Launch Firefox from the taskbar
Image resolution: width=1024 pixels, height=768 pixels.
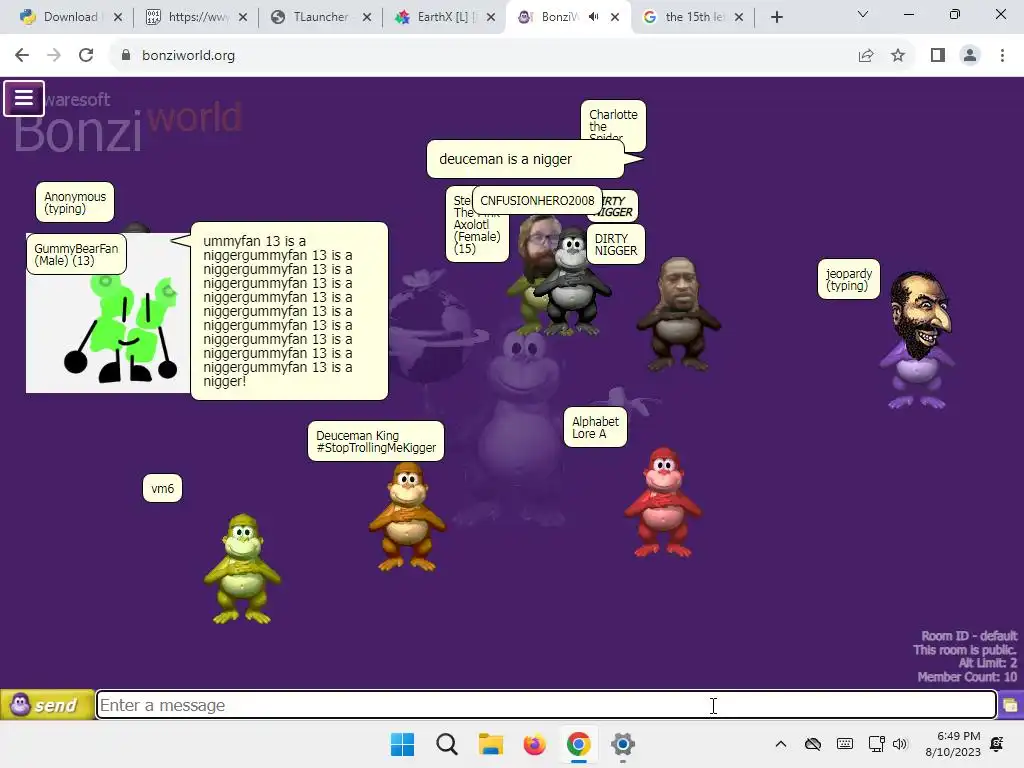pyautogui.click(x=535, y=744)
